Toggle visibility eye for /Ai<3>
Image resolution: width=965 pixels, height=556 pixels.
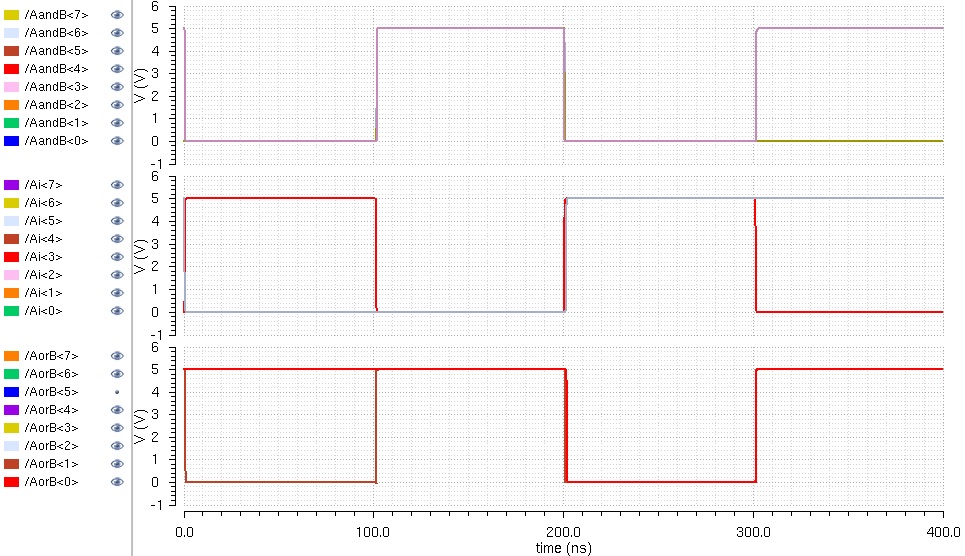[x=117, y=257]
